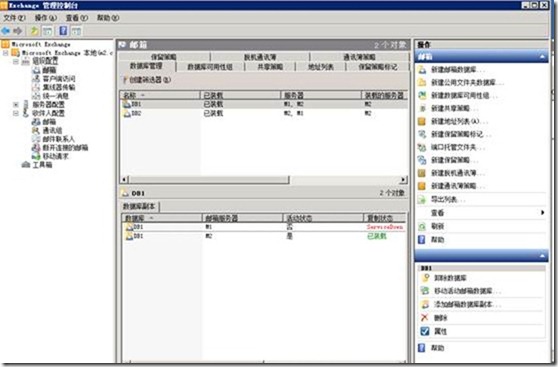Screen dimensions: 558x367
Task: Select 邮箱 under 收件人配置
Action: pos(49,122)
